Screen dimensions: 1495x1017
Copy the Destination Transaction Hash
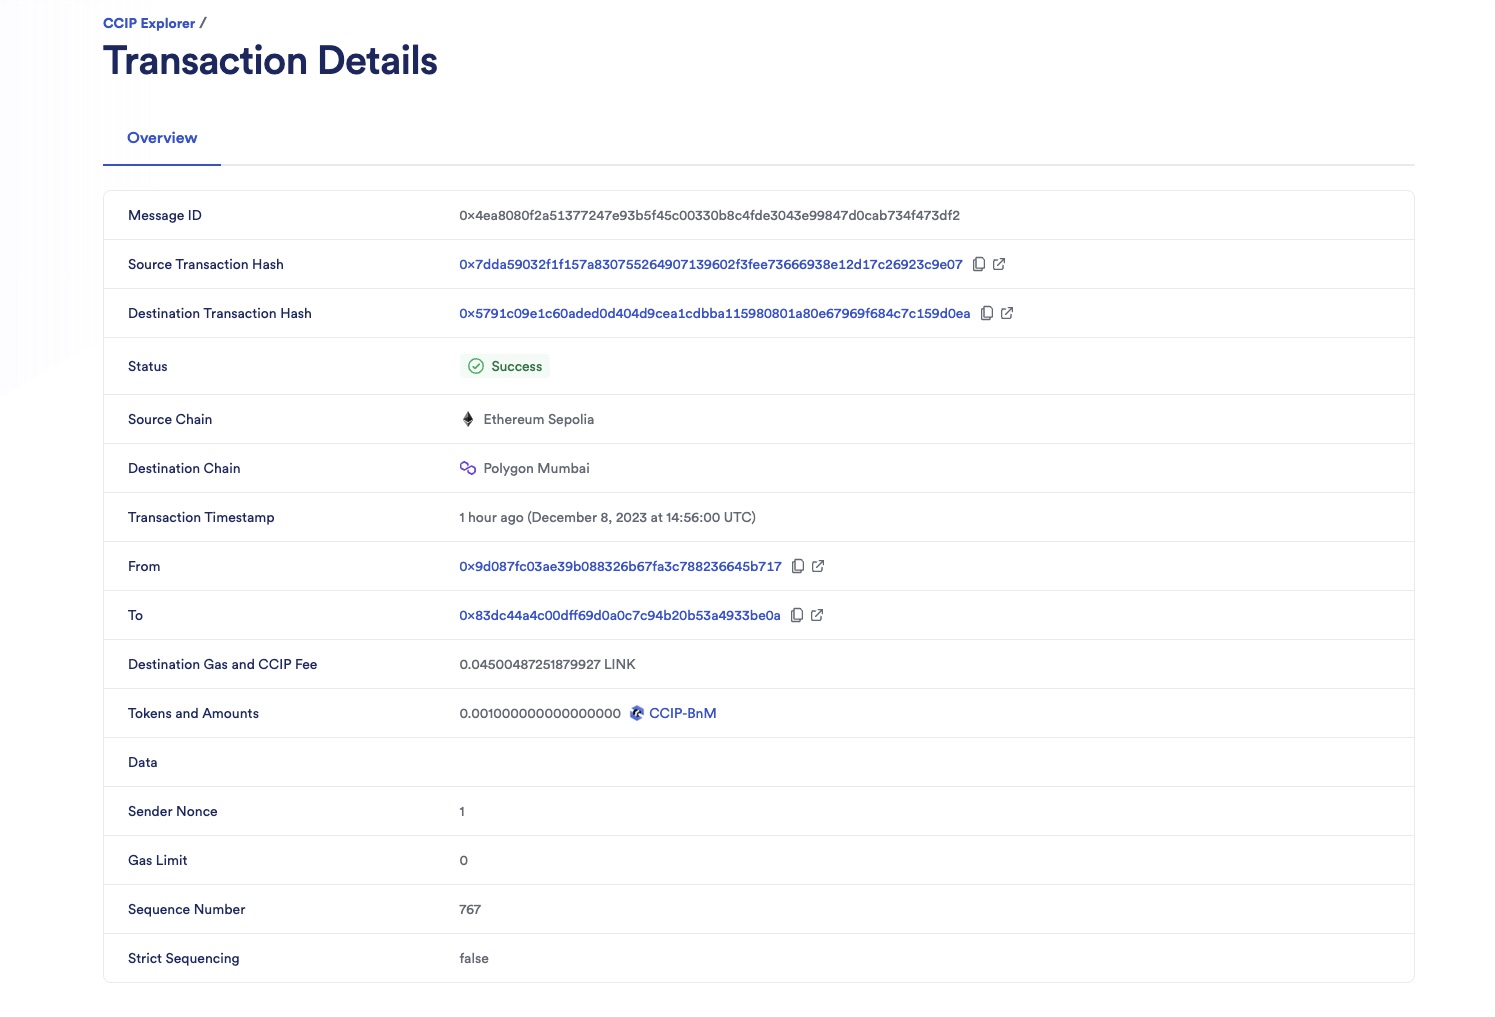(x=987, y=313)
